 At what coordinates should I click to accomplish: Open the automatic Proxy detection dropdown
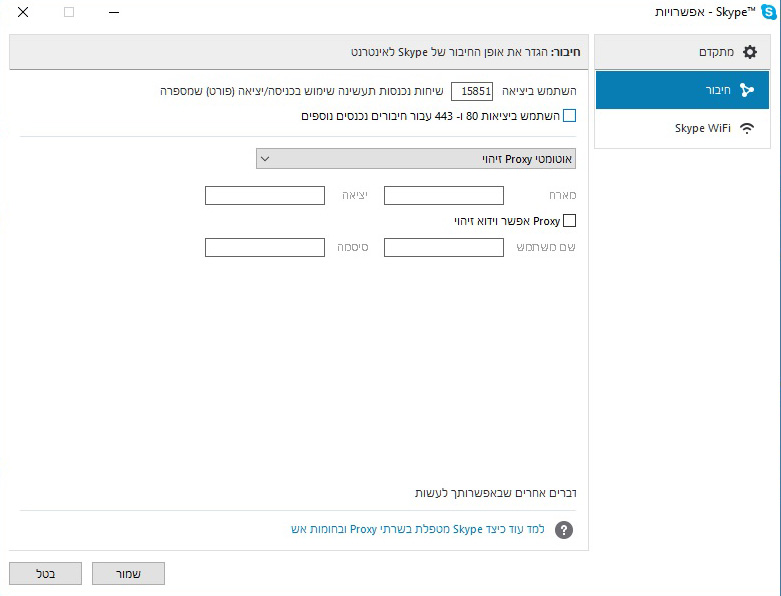416,158
